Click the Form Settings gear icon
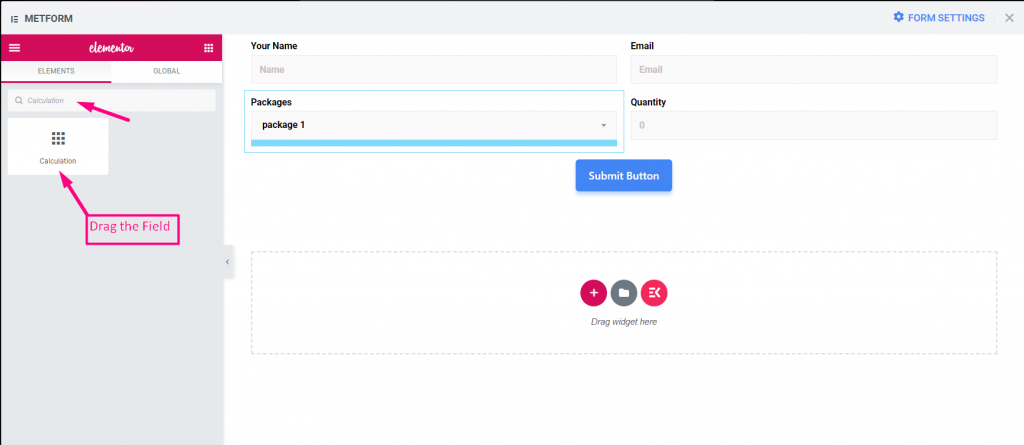 (898, 17)
